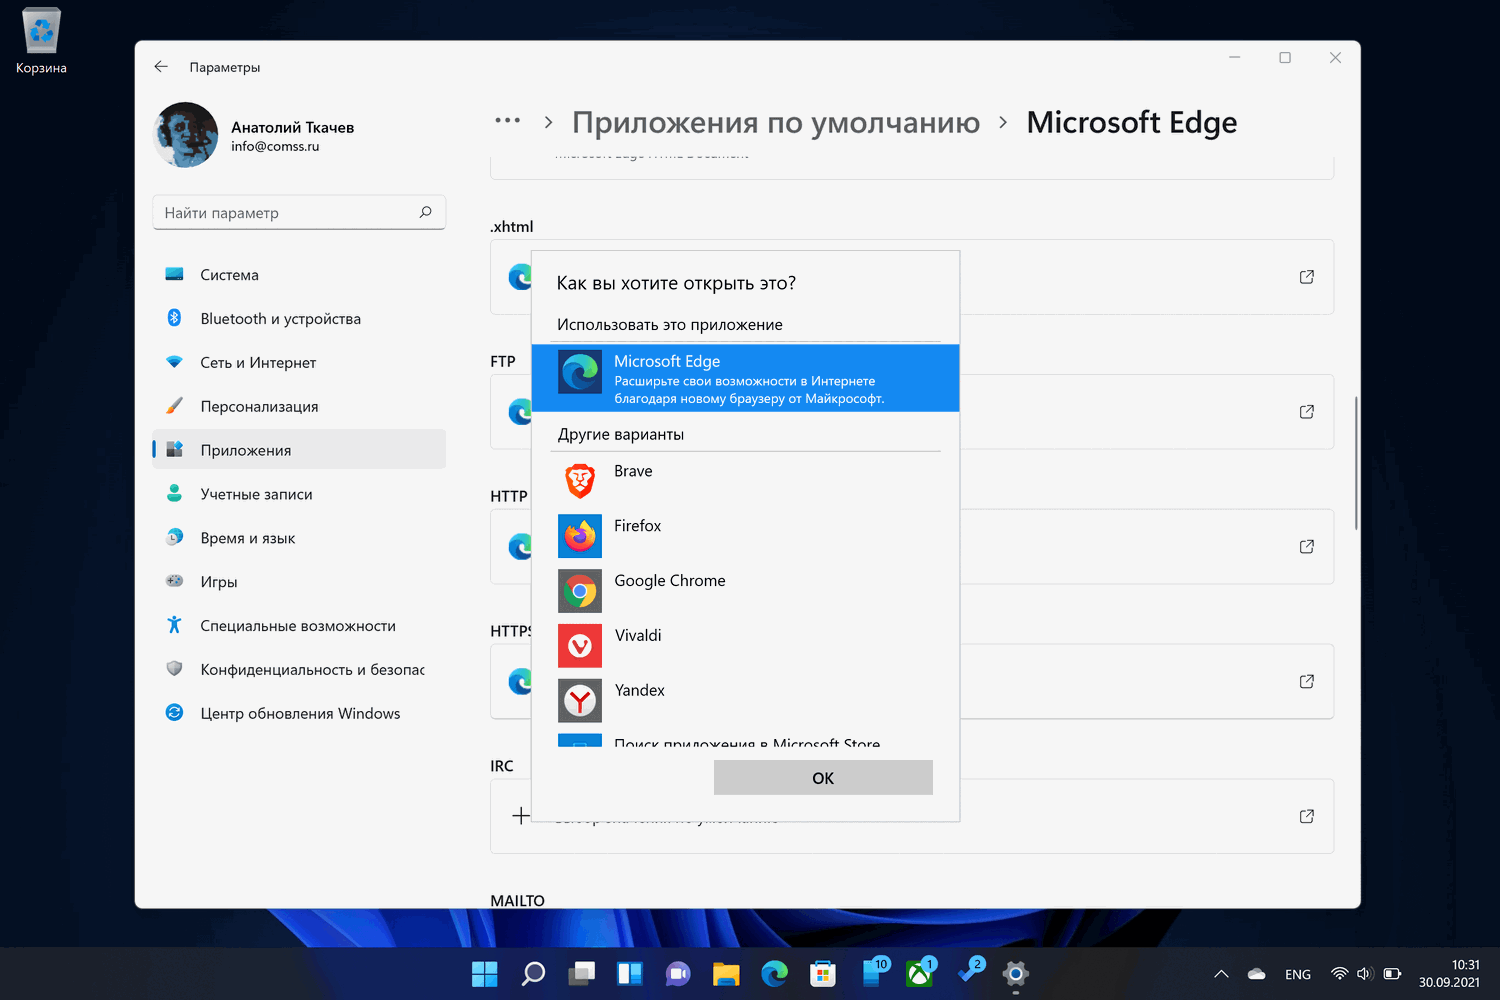Open Privacy and security settings

[299, 670]
